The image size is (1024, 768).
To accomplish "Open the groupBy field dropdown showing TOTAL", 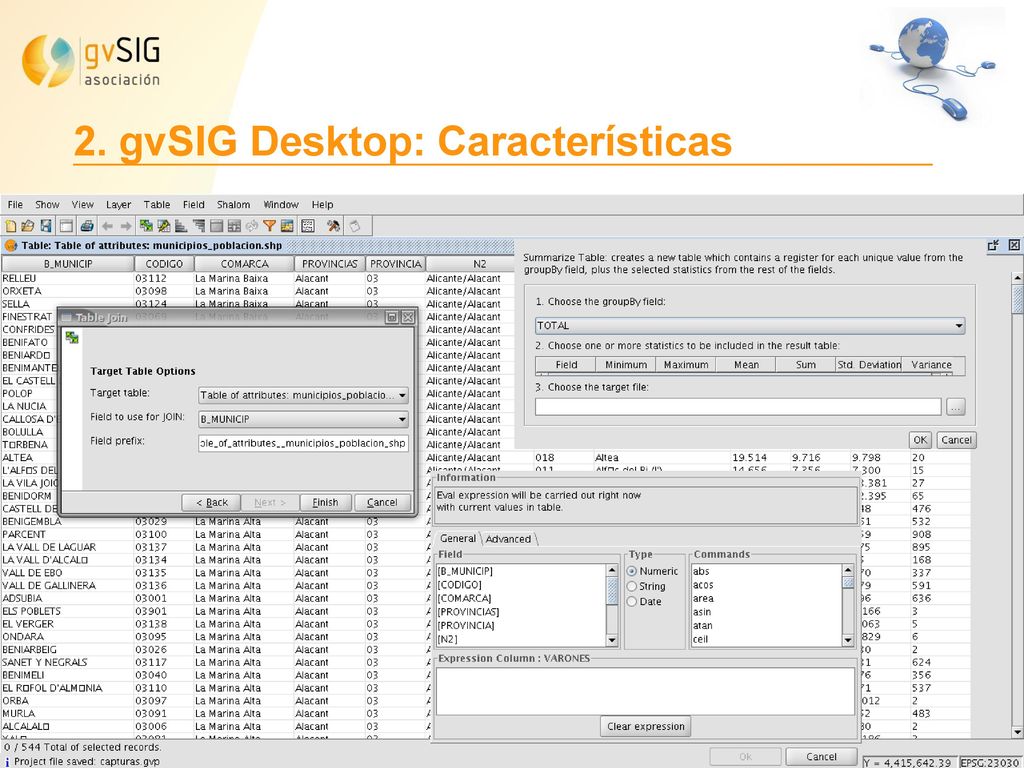I will 750,325.
